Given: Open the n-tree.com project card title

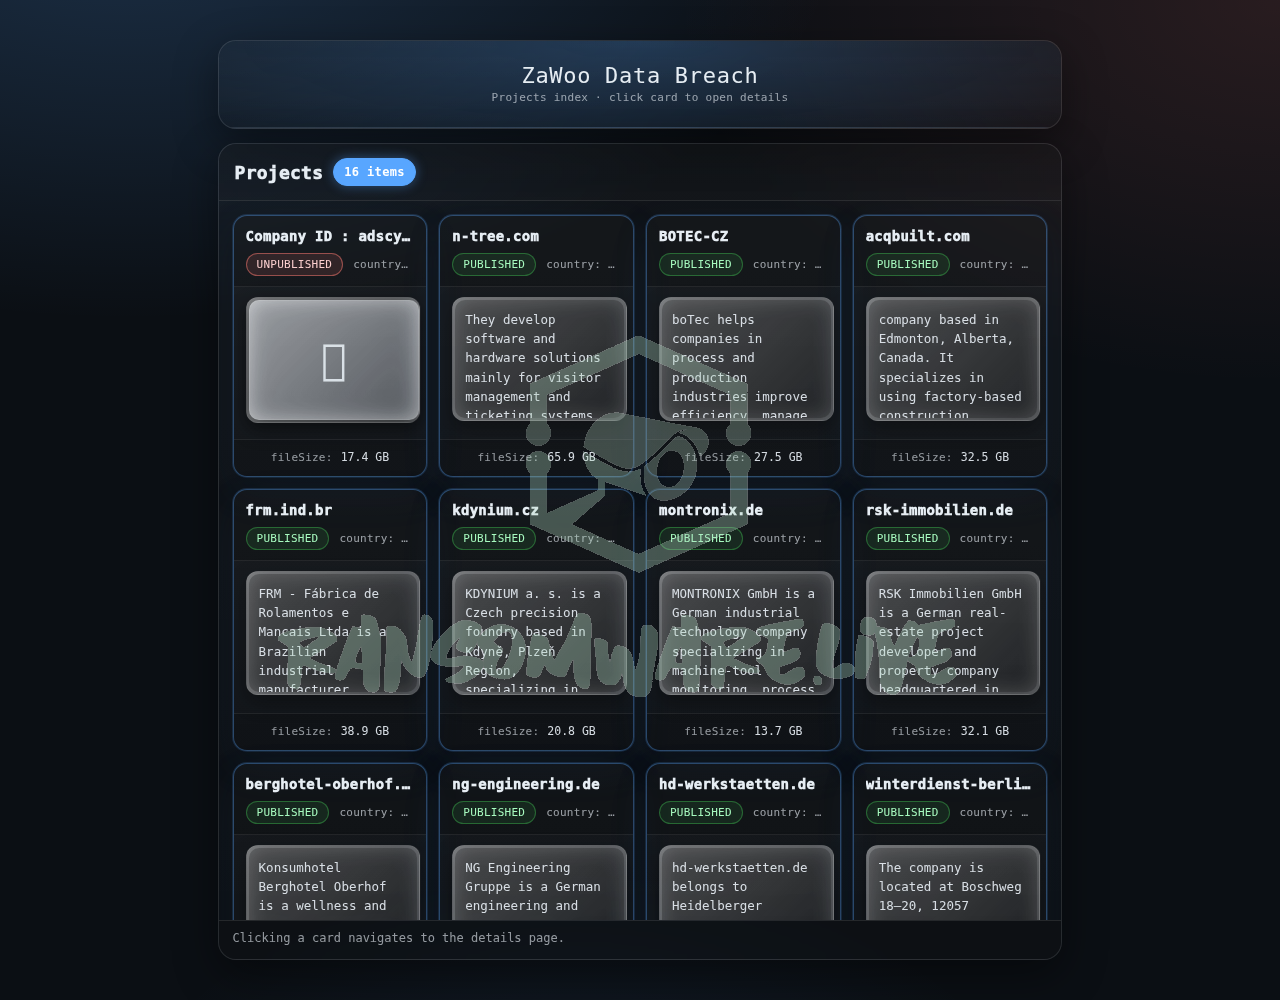Looking at the screenshot, I should 495,236.
